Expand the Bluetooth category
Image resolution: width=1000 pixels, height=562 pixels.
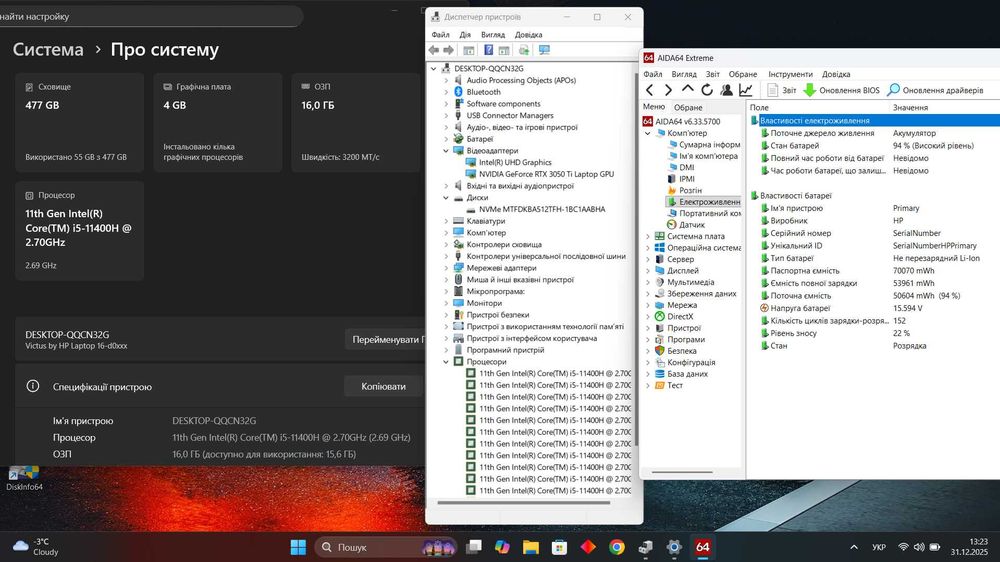[446, 92]
